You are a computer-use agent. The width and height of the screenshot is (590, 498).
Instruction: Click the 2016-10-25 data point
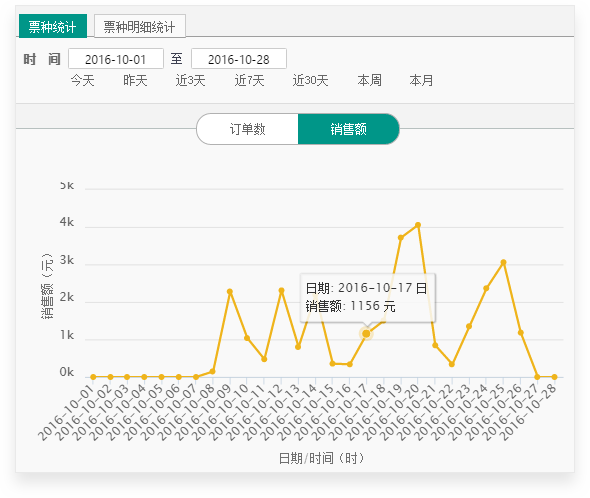tap(503, 262)
